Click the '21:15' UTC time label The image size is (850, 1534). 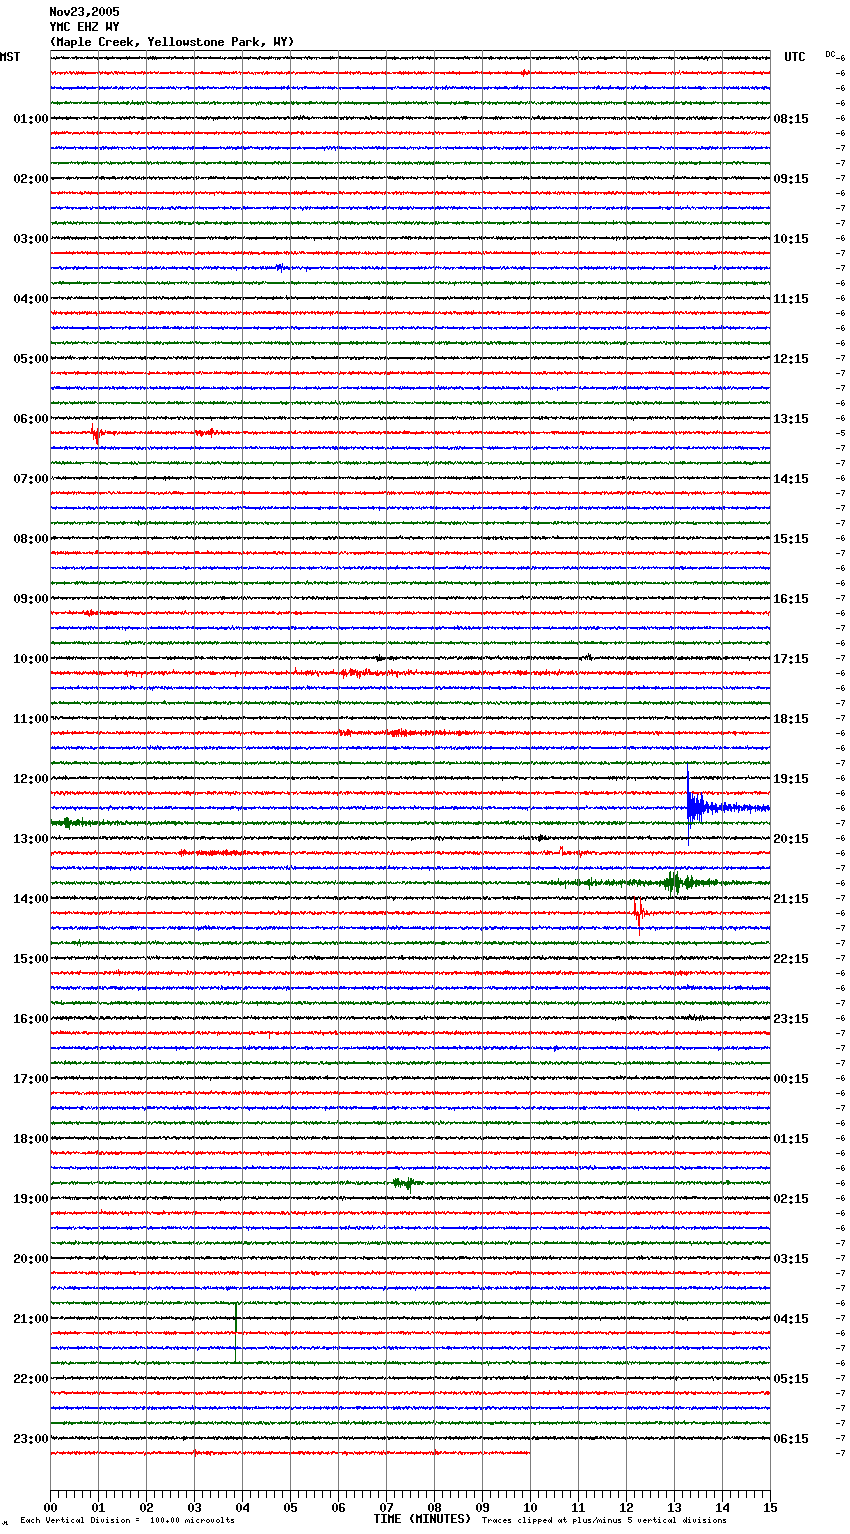[791, 899]
